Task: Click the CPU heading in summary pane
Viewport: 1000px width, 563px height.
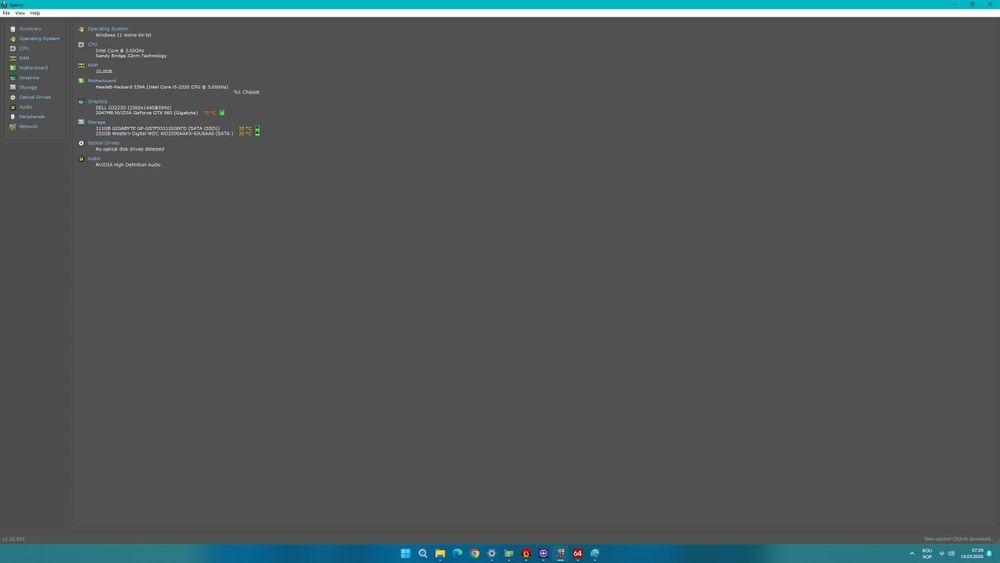Action: point(92,45)
